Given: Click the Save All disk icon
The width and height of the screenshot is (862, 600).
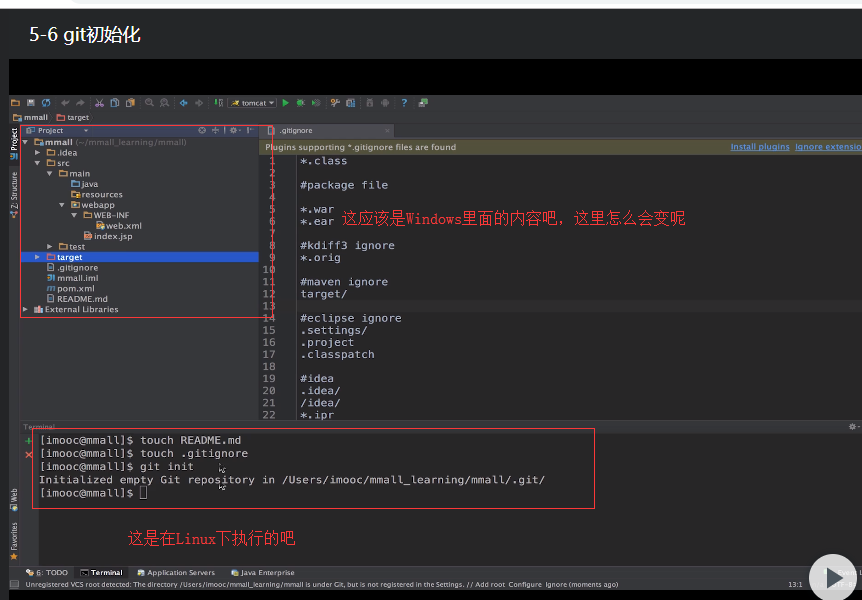Looking at the screenshot, I should coord(31,103).
